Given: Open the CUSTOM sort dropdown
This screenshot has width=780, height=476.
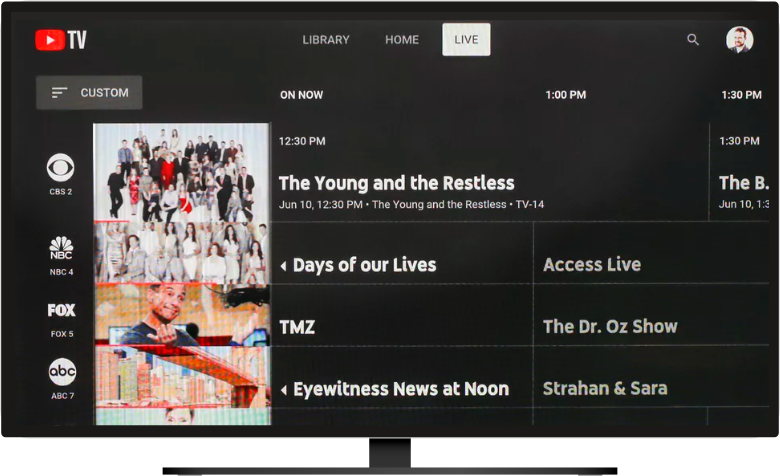Looking at the screenshot, I should pyautogui.click(x=89, y=93).
